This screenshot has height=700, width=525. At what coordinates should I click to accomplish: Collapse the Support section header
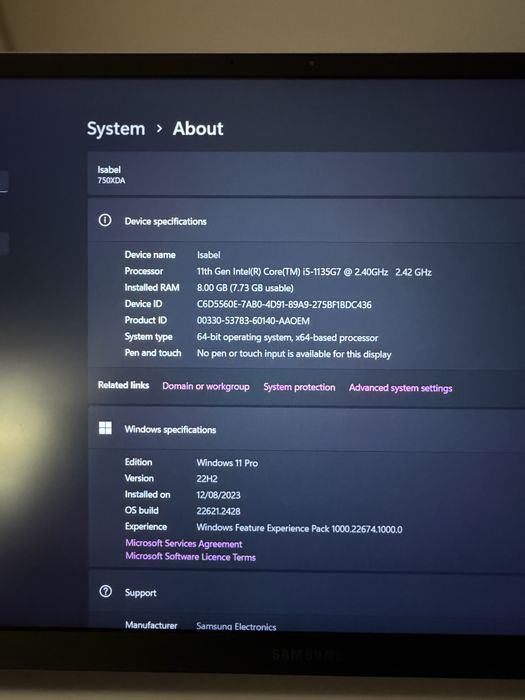point(306,592)
